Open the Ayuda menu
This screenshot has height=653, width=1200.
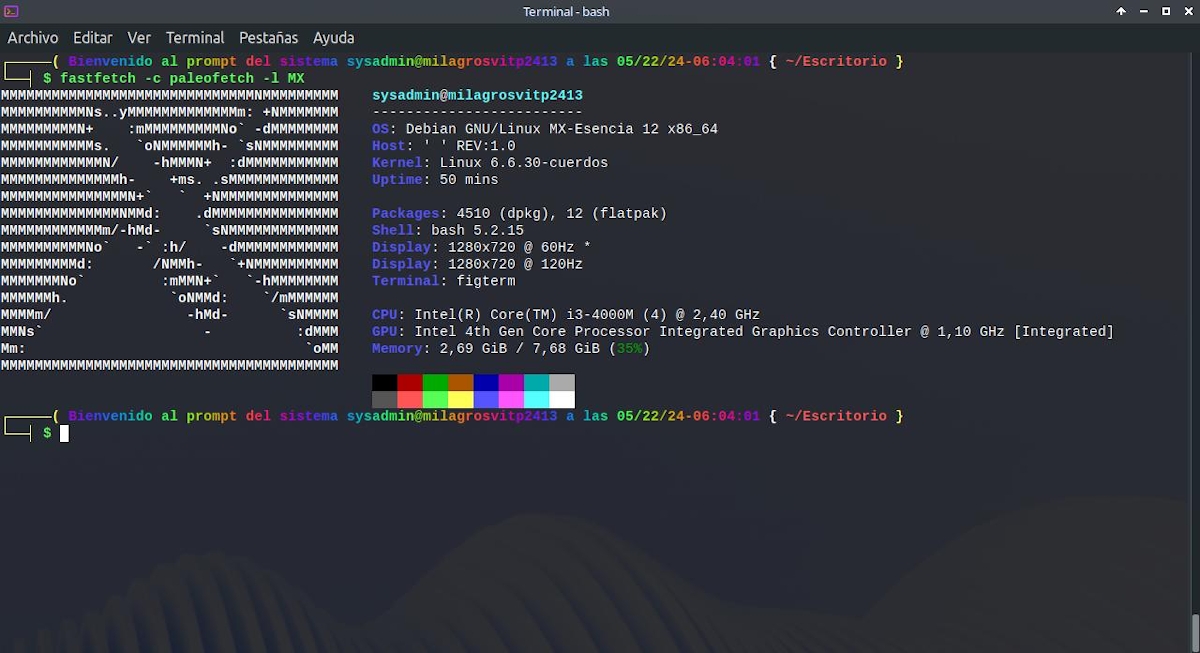333,37
